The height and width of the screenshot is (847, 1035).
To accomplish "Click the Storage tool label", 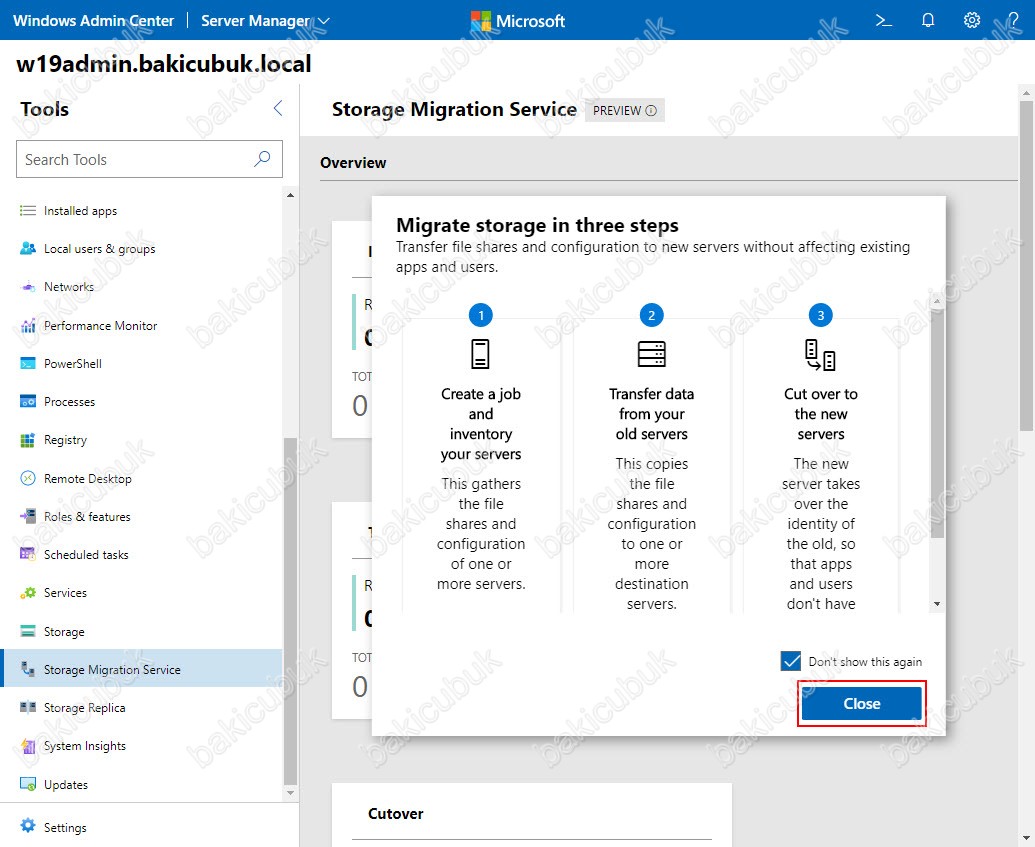I will (64, 631).
